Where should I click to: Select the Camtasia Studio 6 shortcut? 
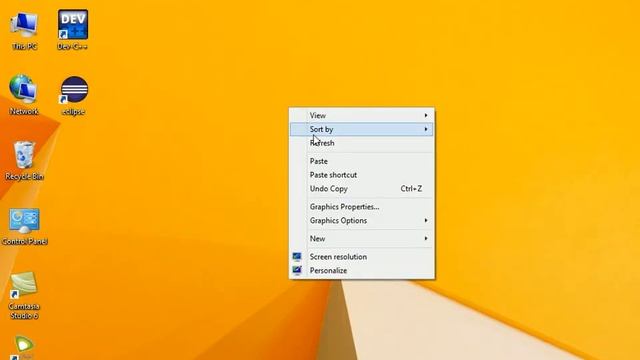tap(24, 296)
